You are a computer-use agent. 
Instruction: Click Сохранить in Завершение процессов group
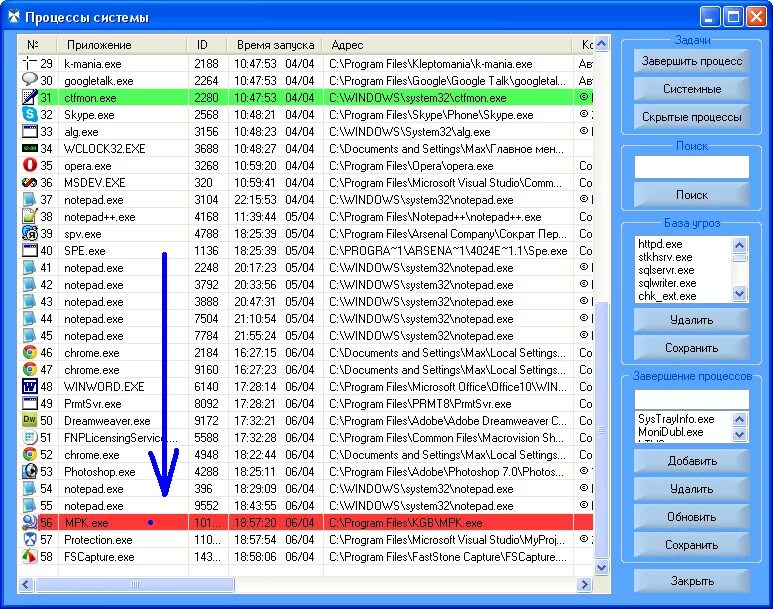point(691,545)
